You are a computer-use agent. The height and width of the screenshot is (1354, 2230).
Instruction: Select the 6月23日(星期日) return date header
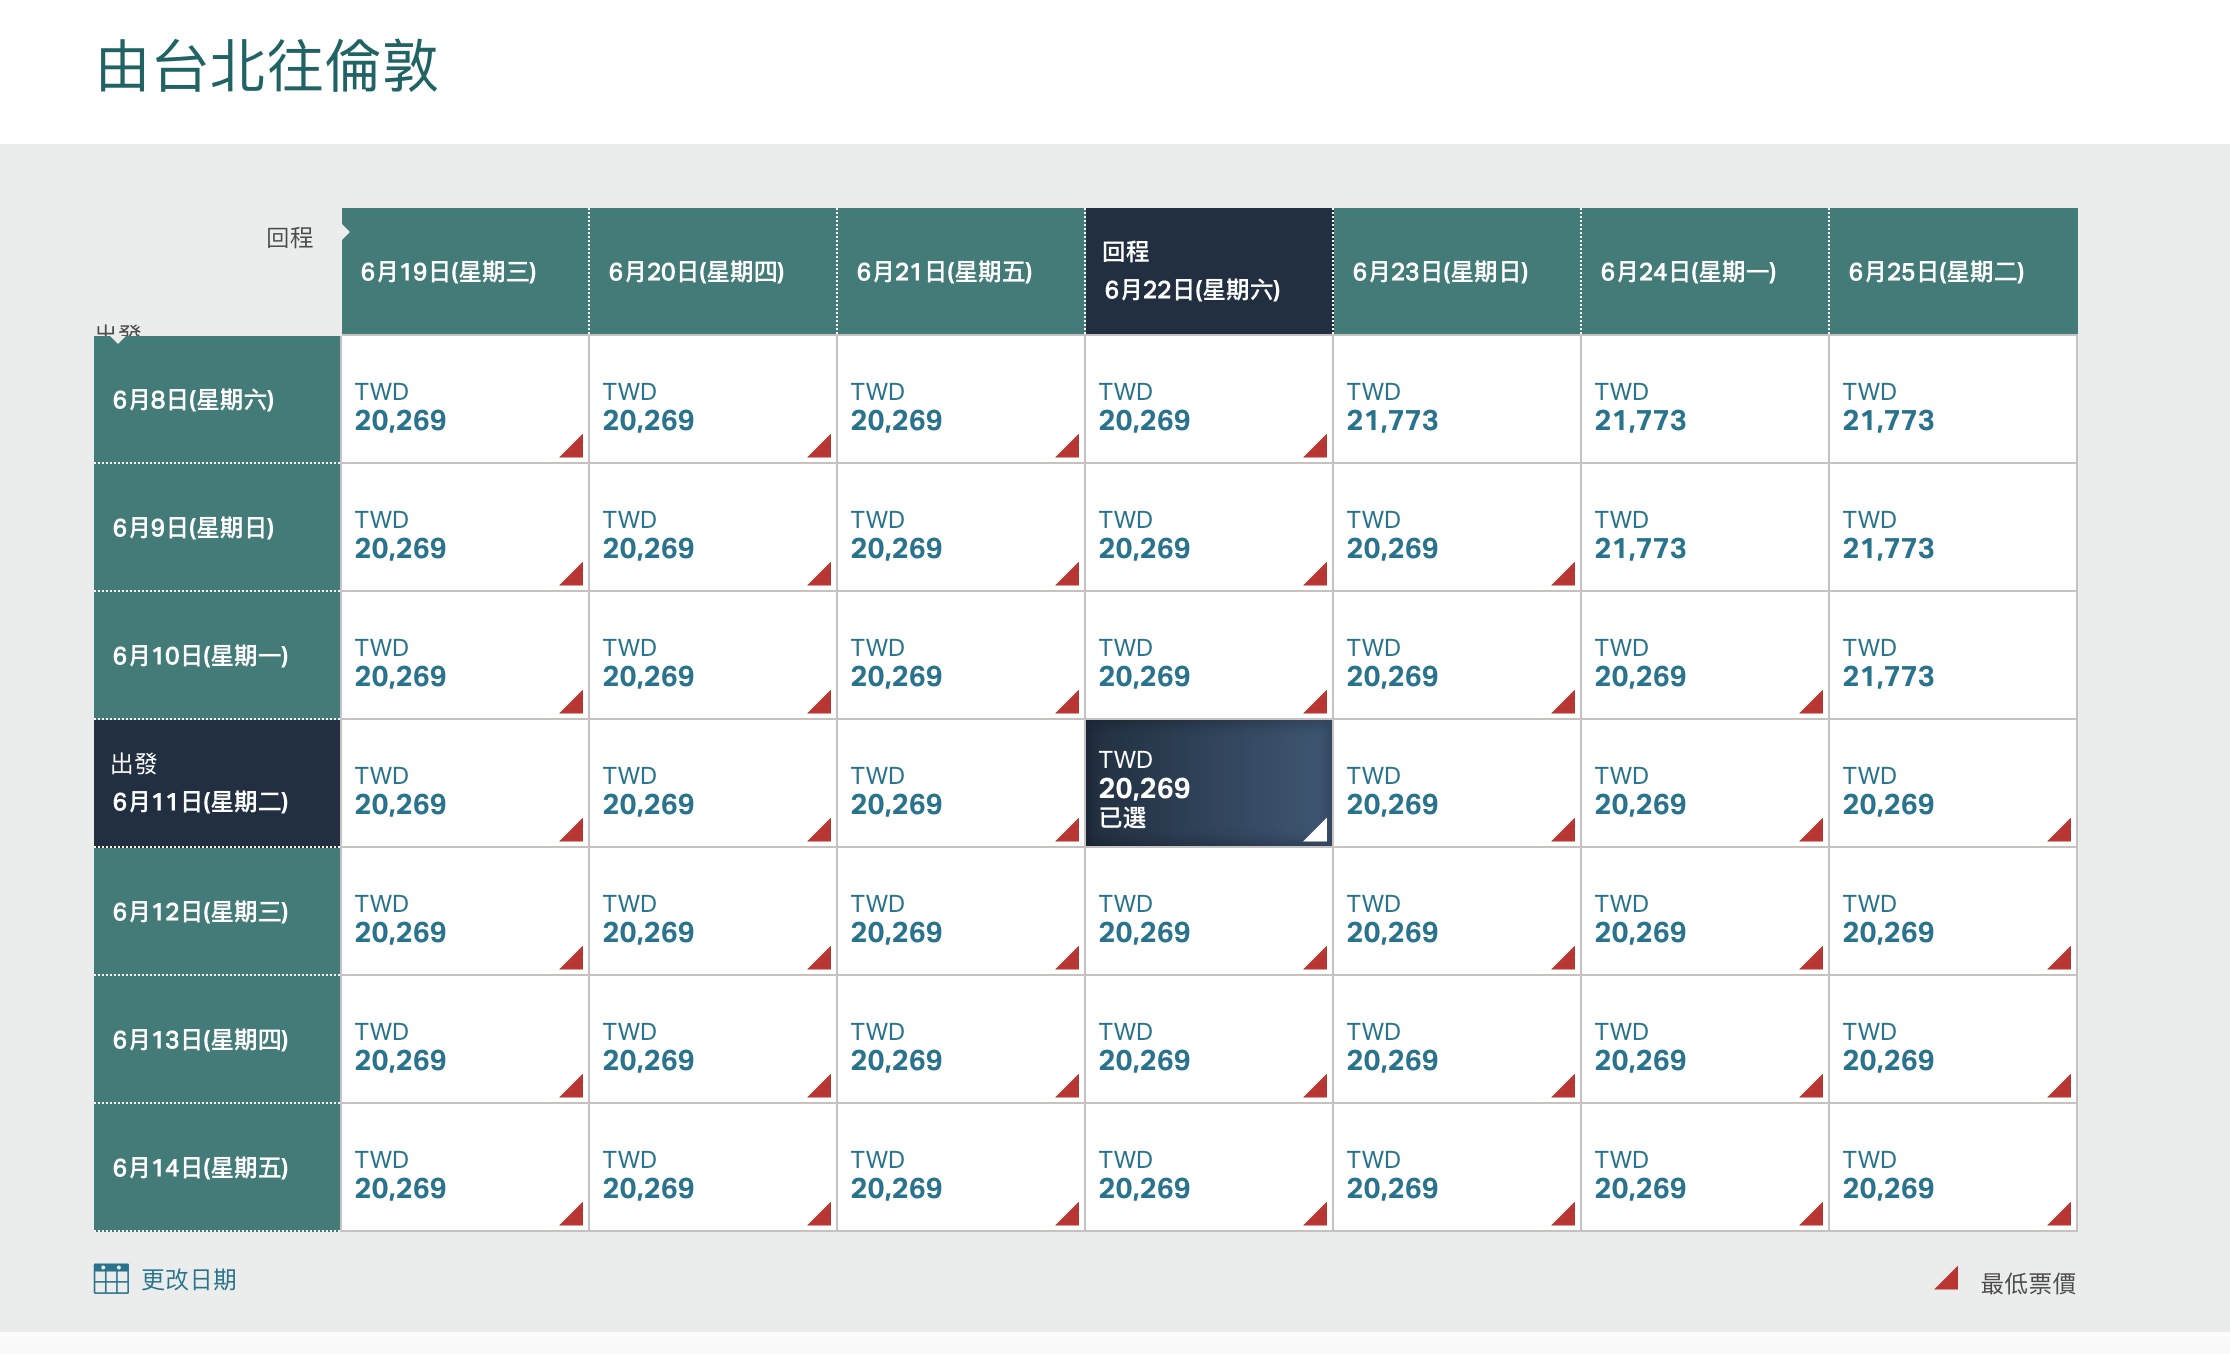click(x=1456, y=271)
